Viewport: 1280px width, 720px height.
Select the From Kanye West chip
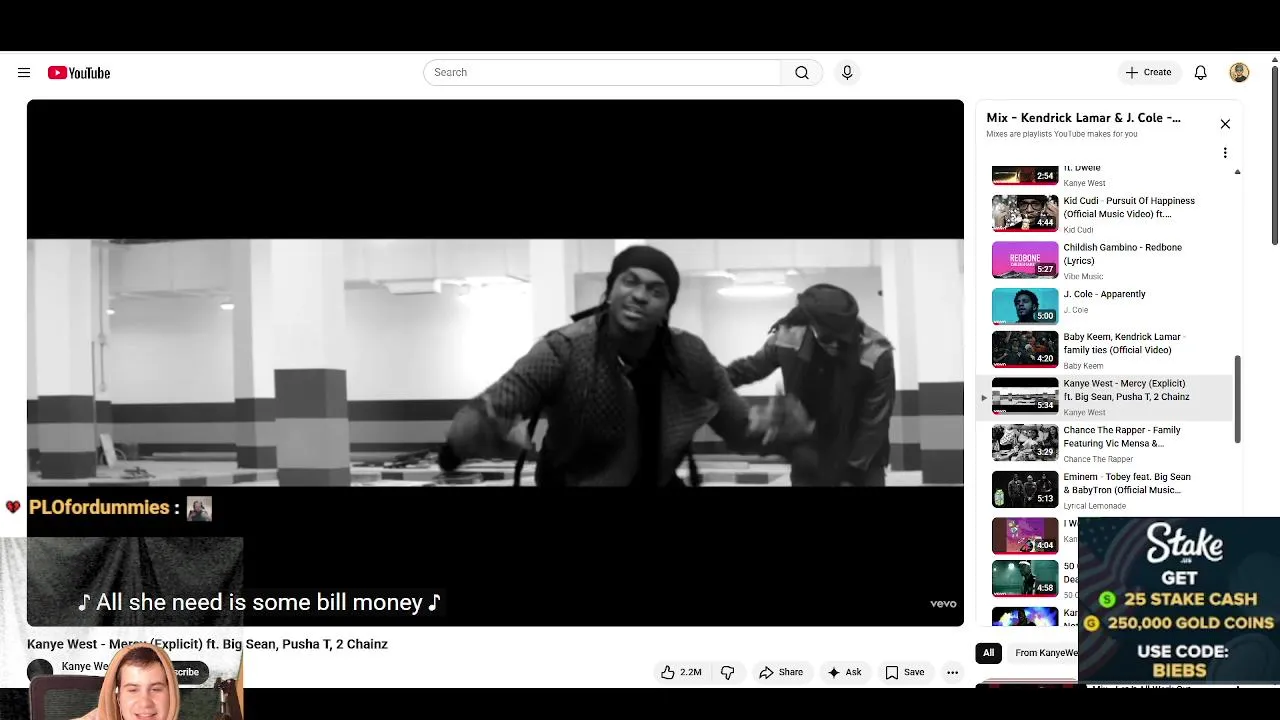pyautogui.click(x=1044, y=653)
